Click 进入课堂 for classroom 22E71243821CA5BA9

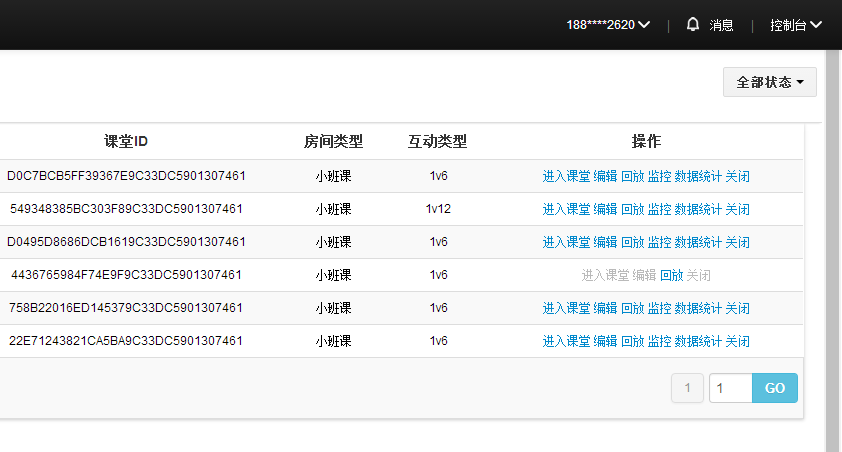[566, 341]
